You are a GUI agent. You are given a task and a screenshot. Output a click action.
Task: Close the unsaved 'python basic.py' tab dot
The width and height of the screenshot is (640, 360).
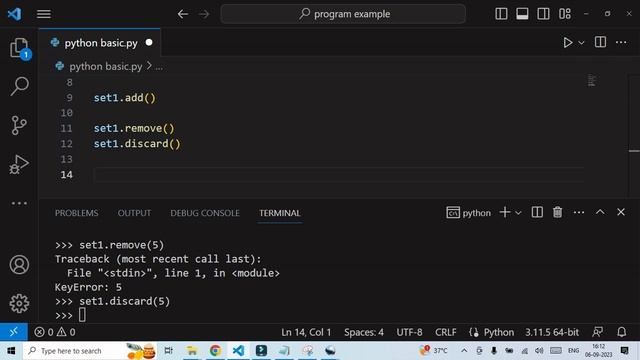point(149,42)
